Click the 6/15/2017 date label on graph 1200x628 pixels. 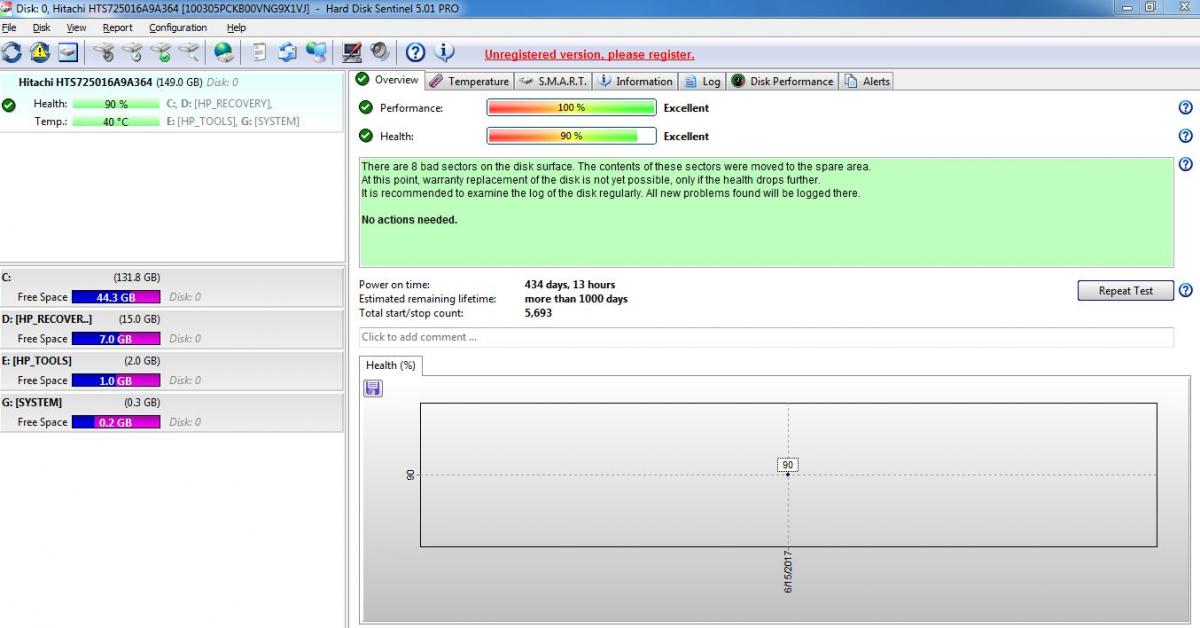point(788,571)
